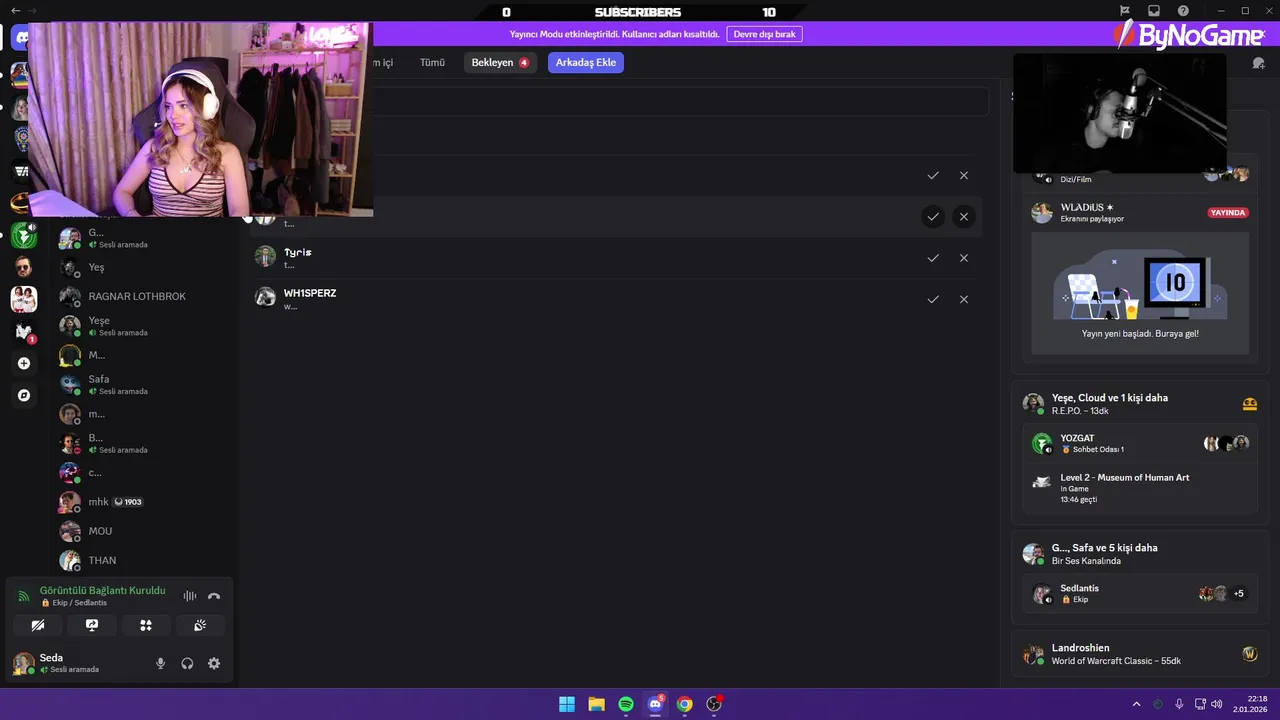Accept Tyris friend request
The width and height of the screenshot is (1280, 720).
pyautogui.click(x=933, y=258)
